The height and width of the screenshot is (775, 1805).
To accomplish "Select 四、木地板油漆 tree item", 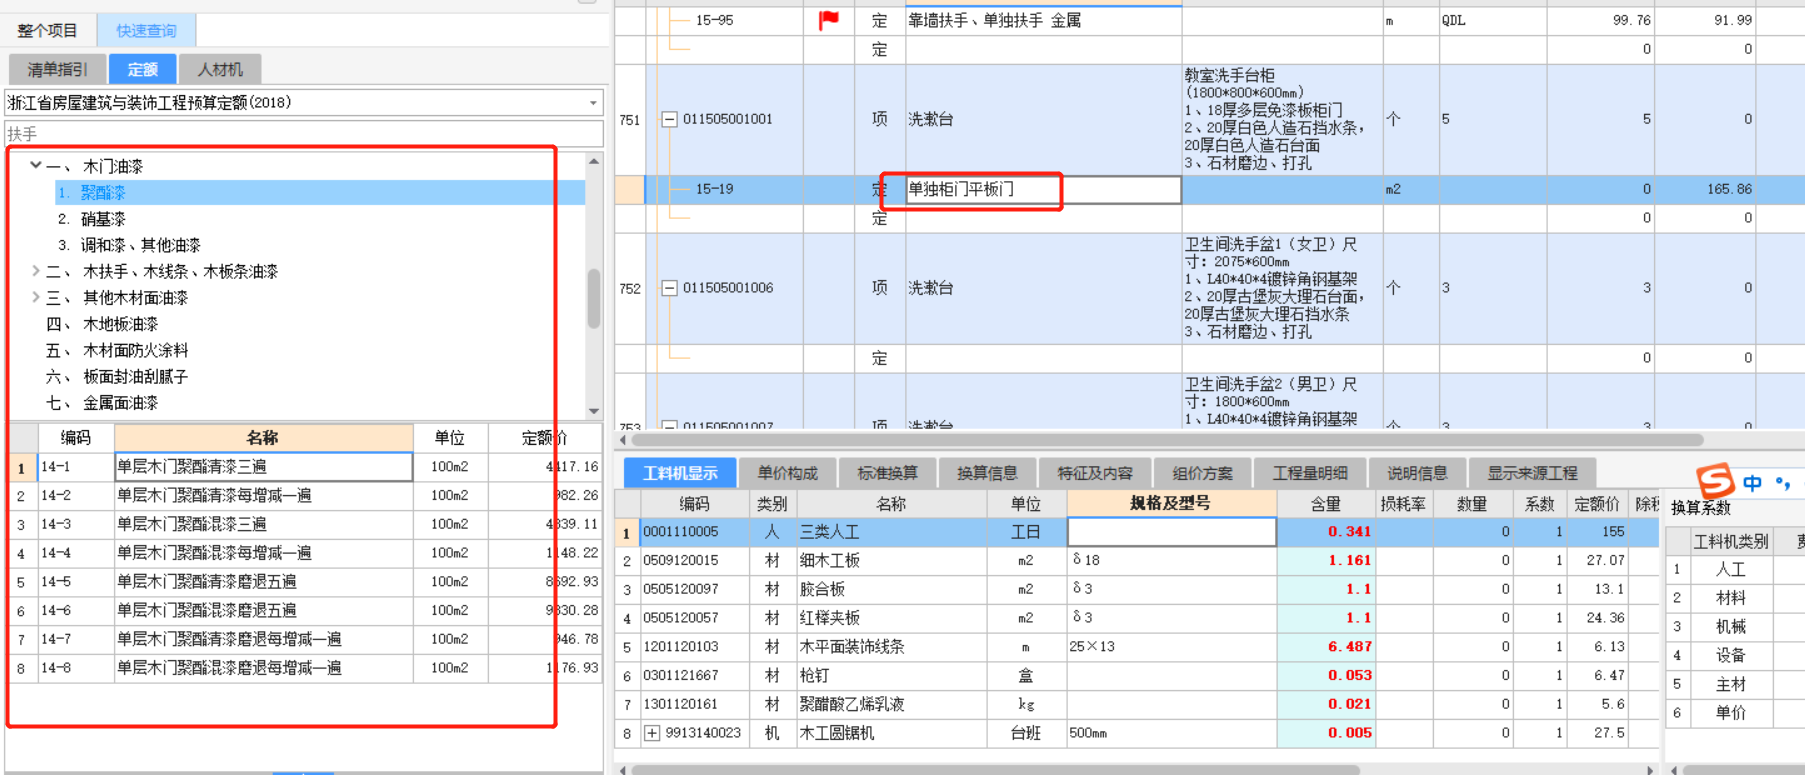I will coord(102,324).
